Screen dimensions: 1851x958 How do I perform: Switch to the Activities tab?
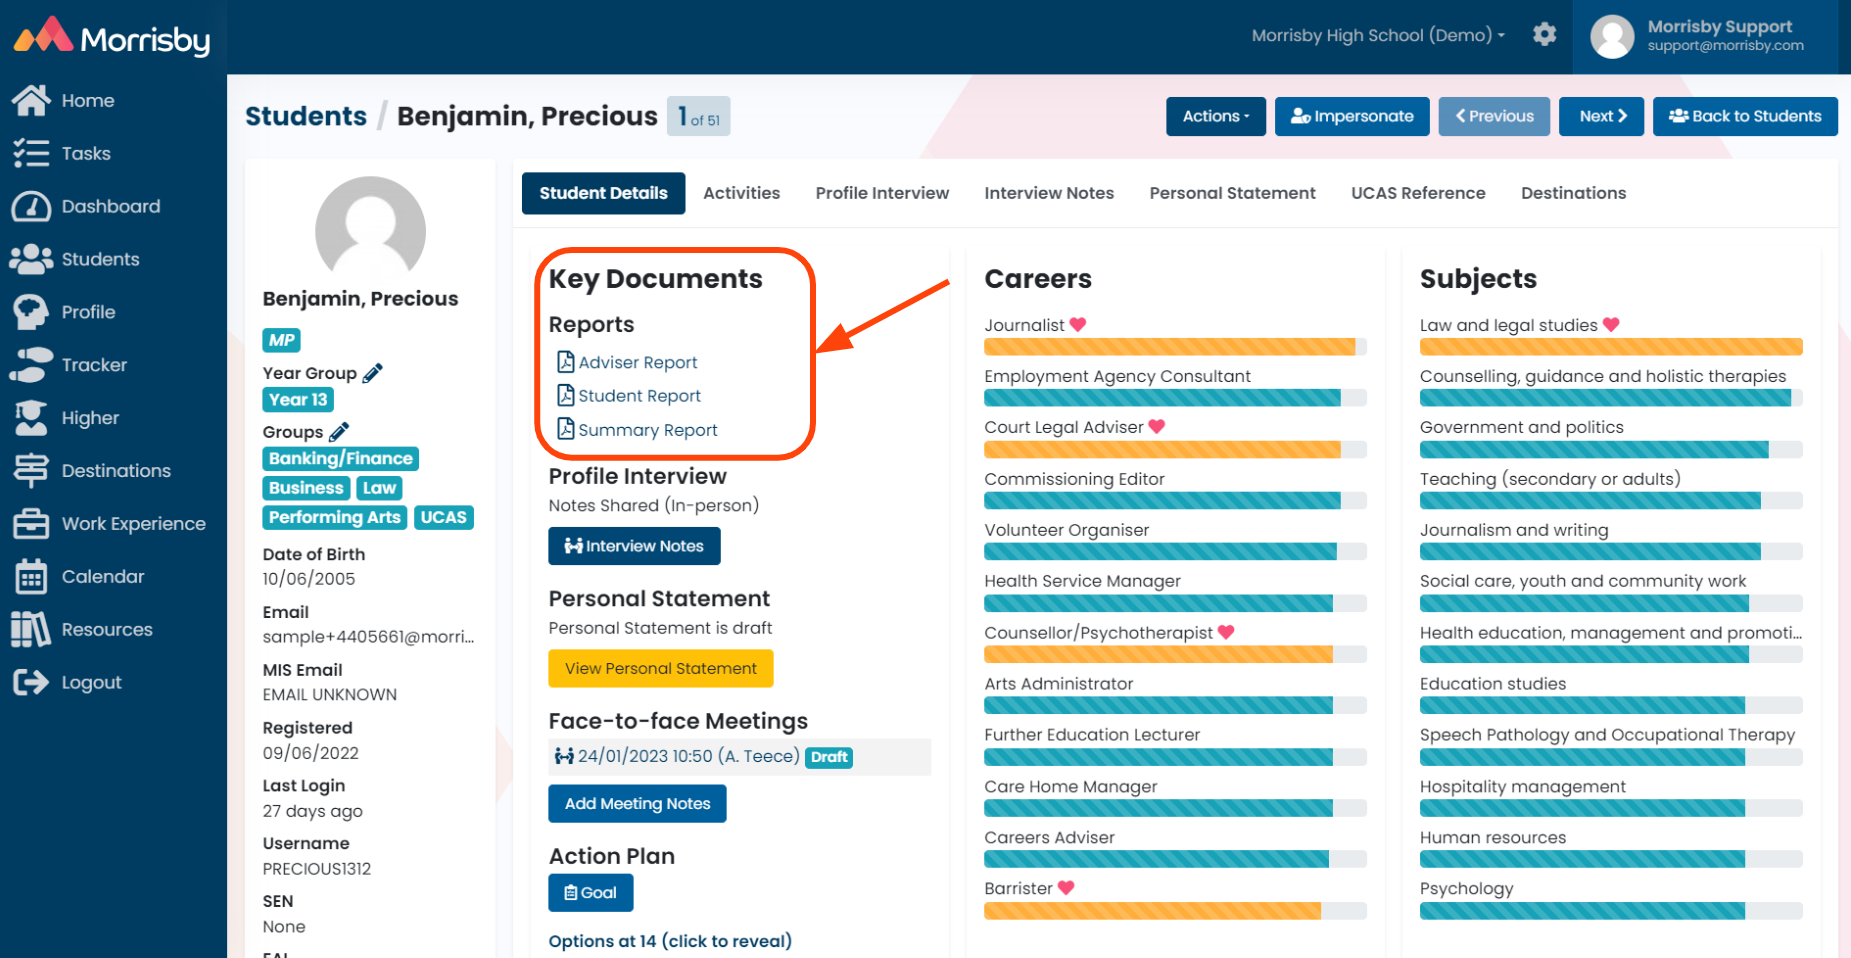click(x=741, y=193)
